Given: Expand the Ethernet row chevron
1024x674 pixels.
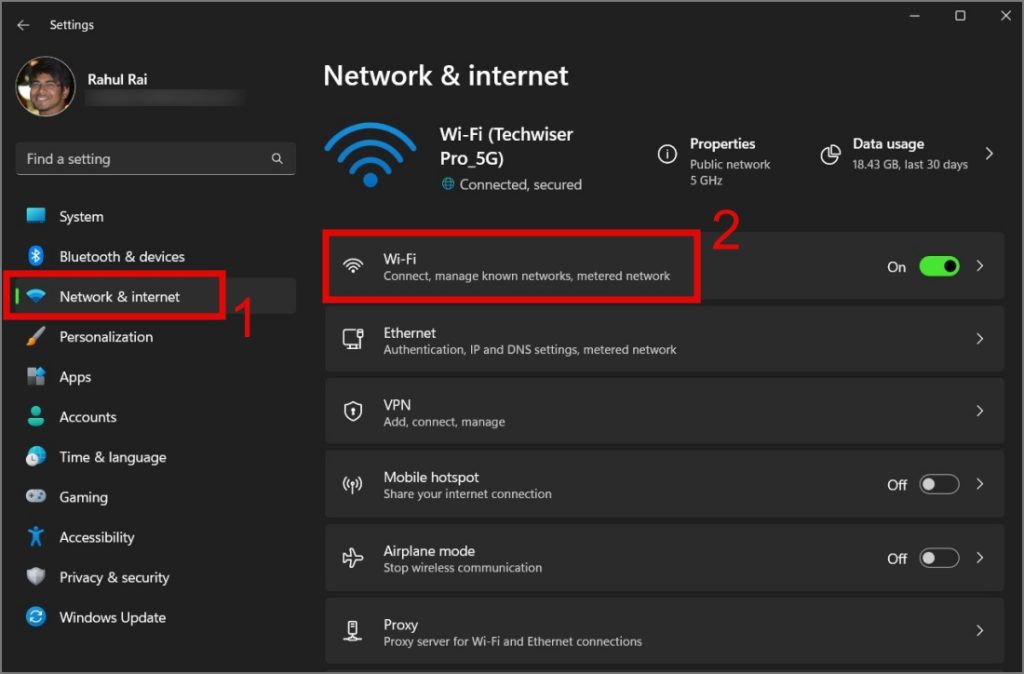Looking at the screenshot, I should (980, 339).
